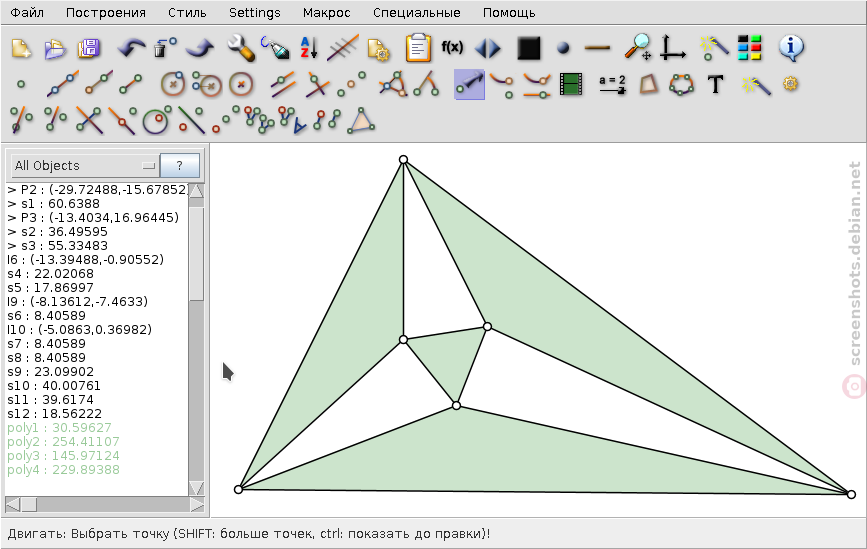The height and width of the screenshot is (549, 867).
Task: Click the object list scroll down arrow
Action: (x=196, y=488)
